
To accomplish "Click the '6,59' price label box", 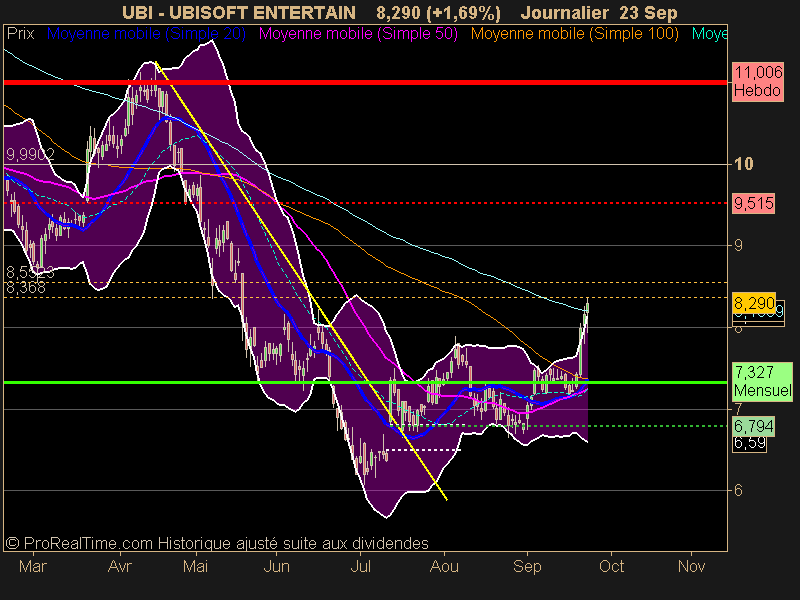I will pos(749,443).
